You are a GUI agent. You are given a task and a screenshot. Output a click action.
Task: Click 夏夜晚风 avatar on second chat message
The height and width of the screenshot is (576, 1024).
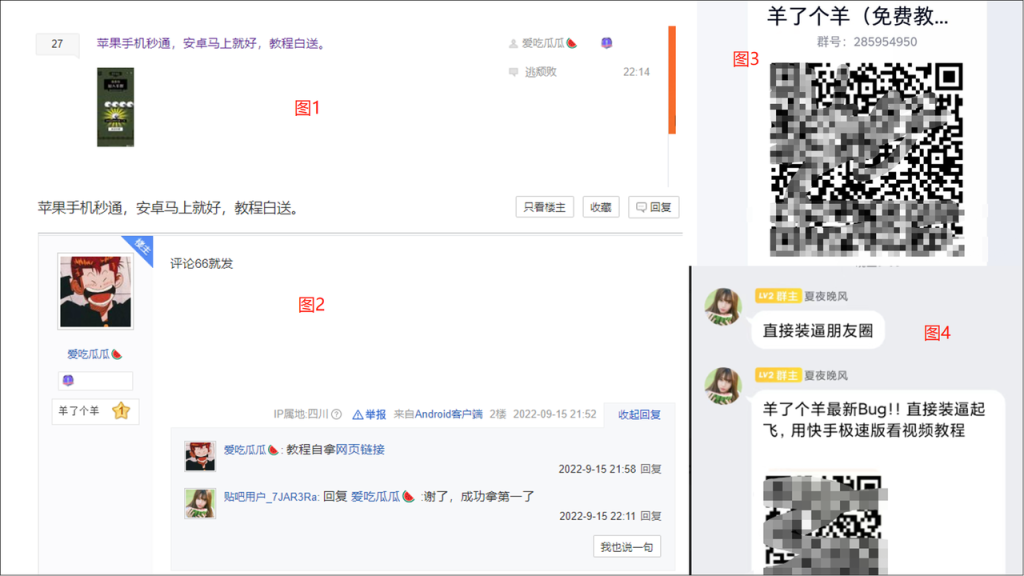click(724, 385)
